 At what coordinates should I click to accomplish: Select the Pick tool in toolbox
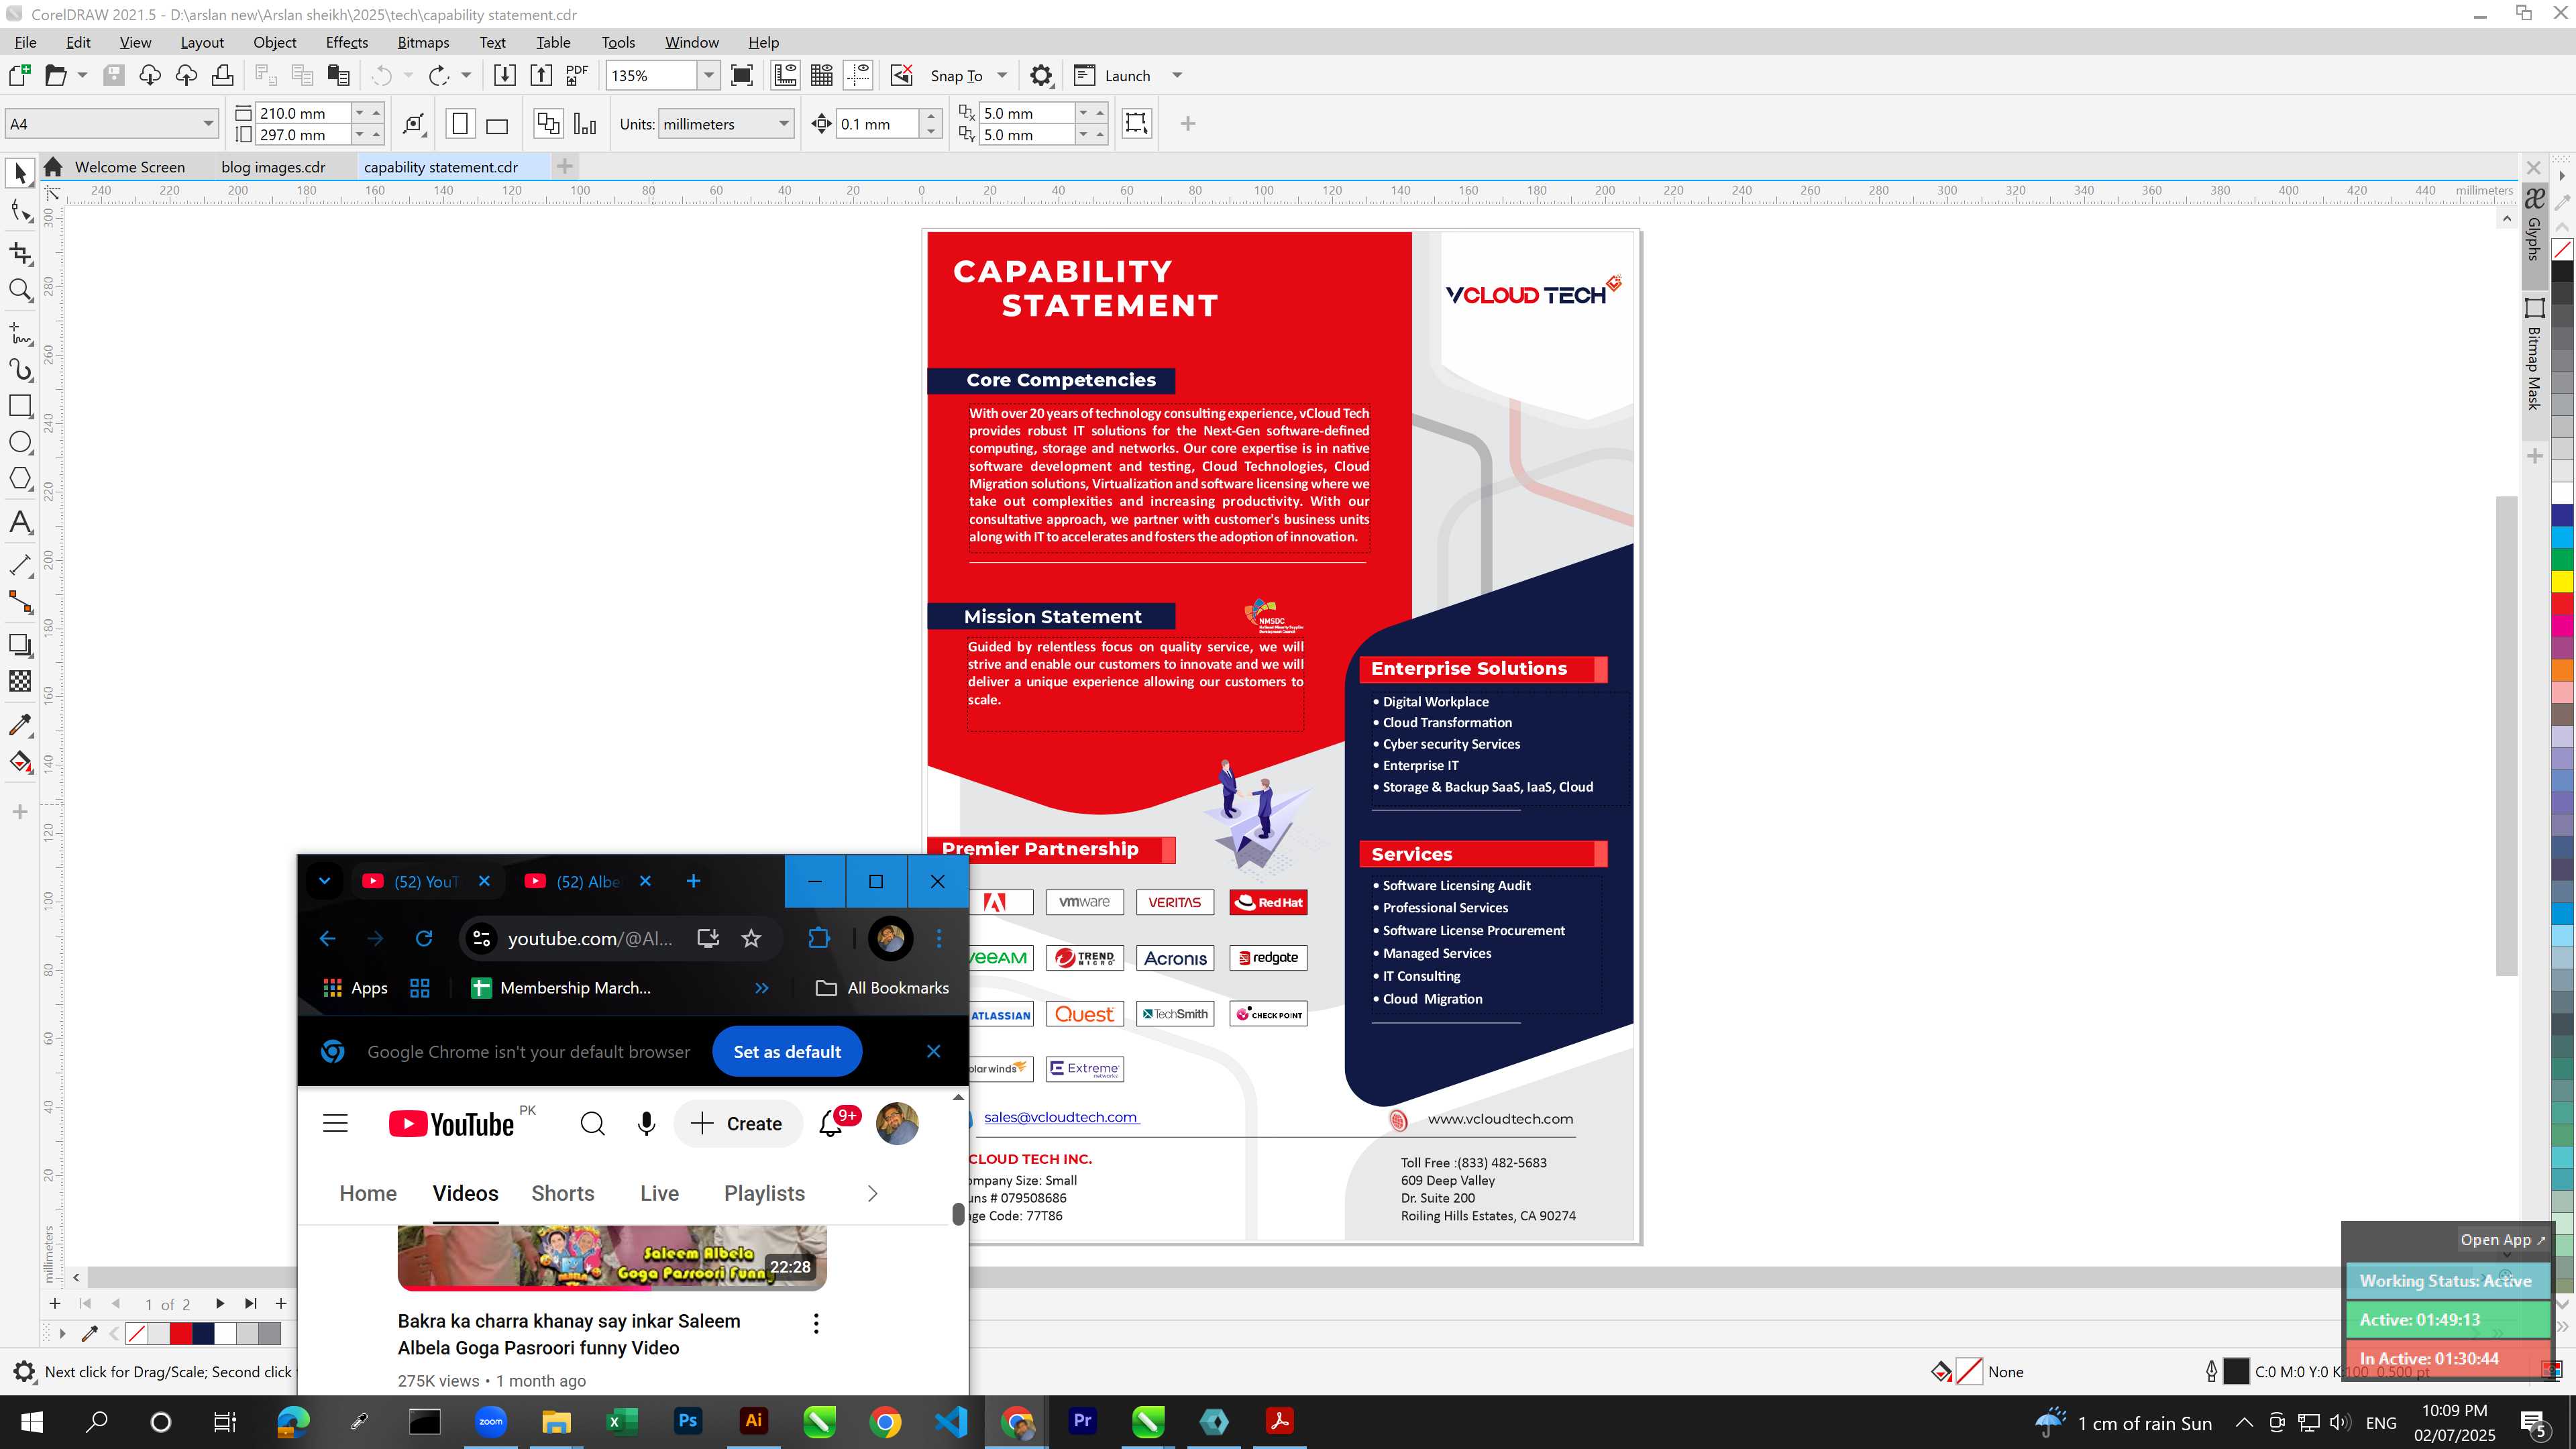(20, 173)
